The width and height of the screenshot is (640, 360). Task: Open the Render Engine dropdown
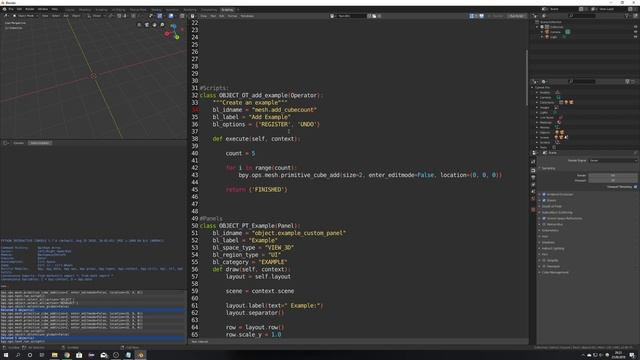click(x=613, y=160)
